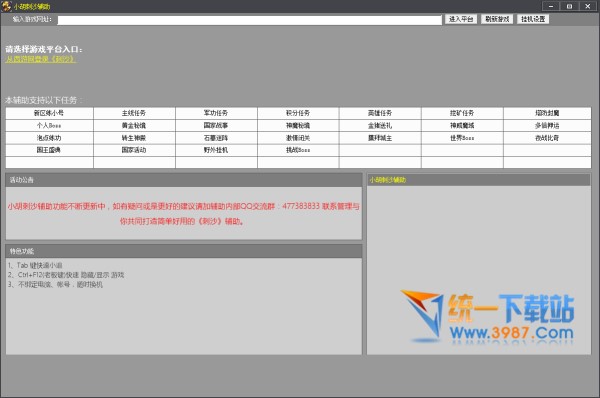
Task: Maximize the assistant window
Action: pyautogui.click(x=569, y=6)
